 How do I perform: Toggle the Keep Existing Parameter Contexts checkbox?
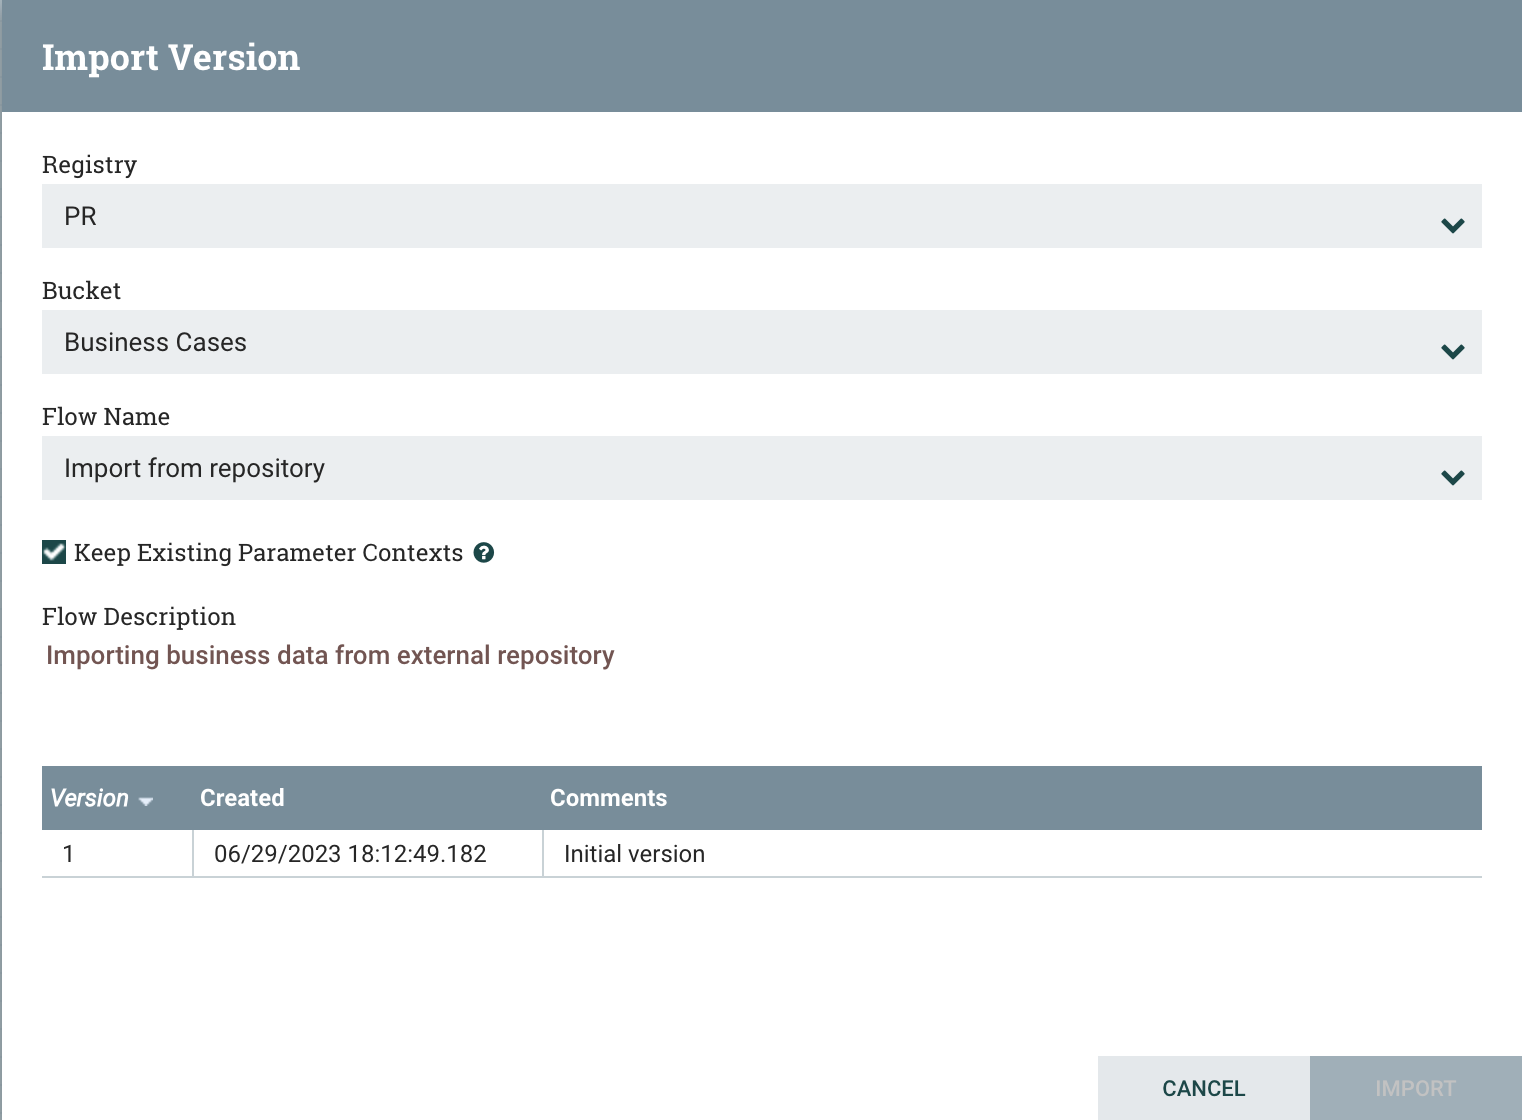click(54, 553)
